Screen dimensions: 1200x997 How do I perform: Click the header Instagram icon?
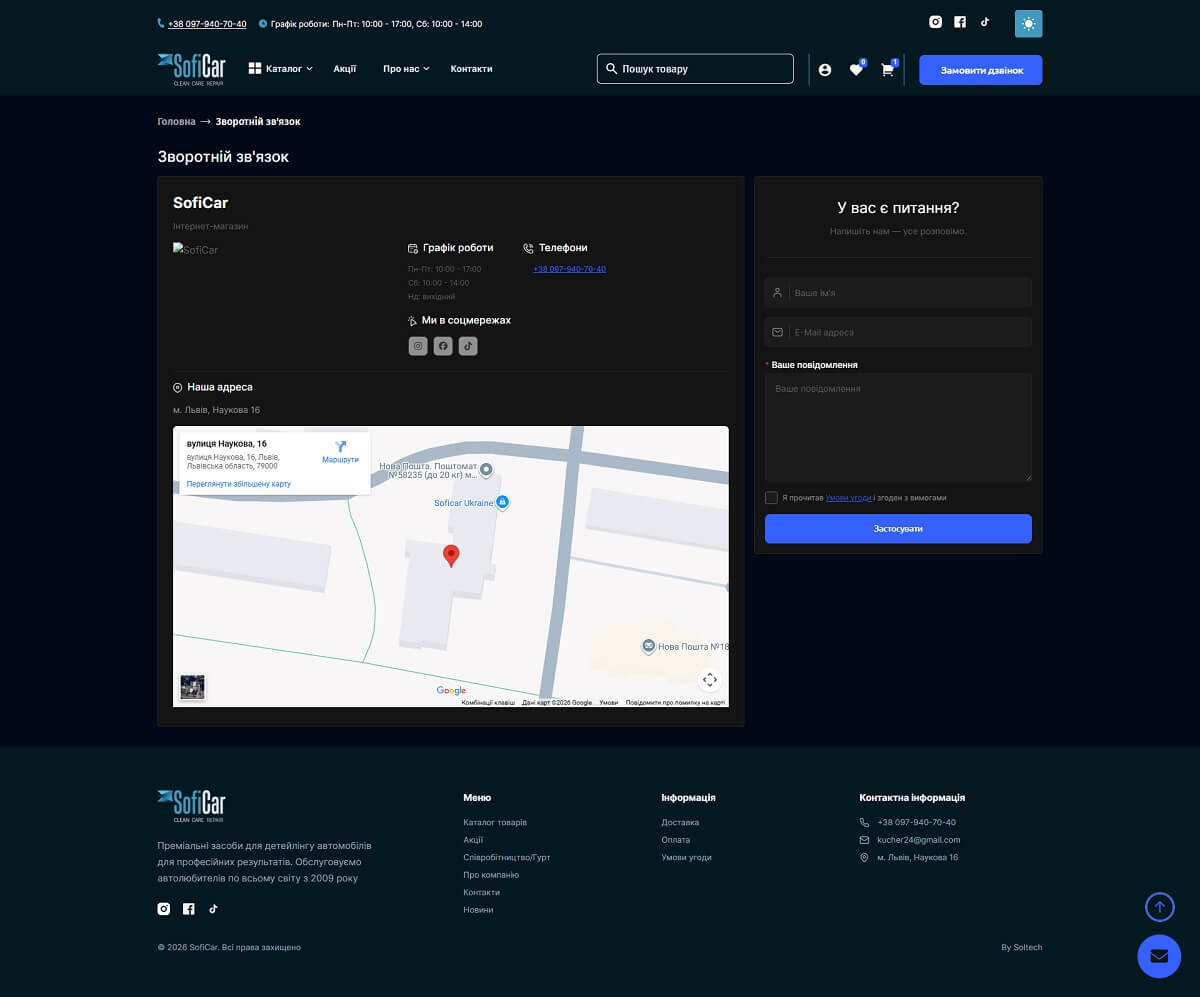pos(936,22)
